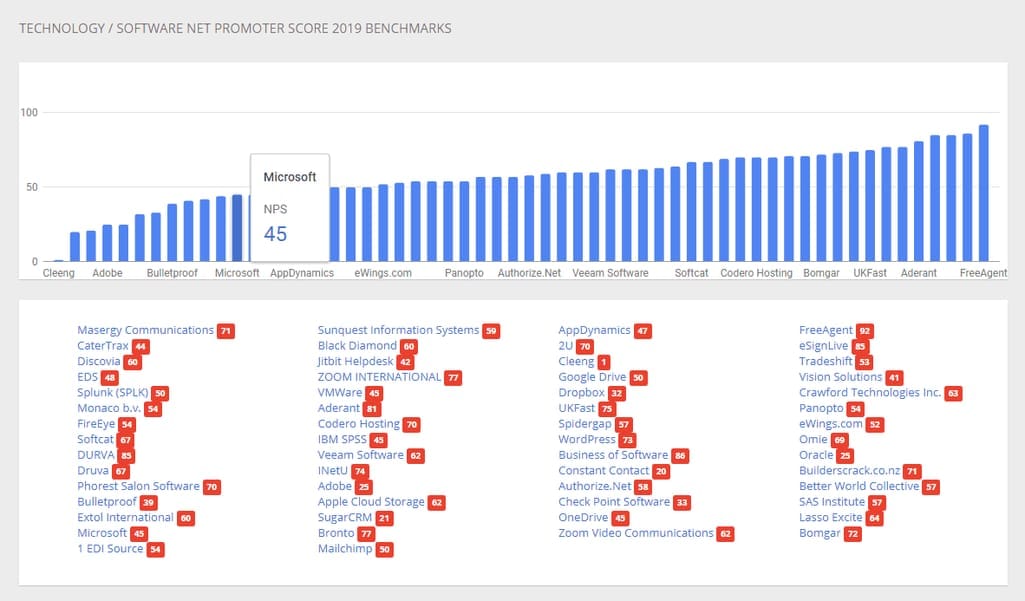Screen dimensions: 1025x601
Task: Open the Spidergap link
Action: 584,424
